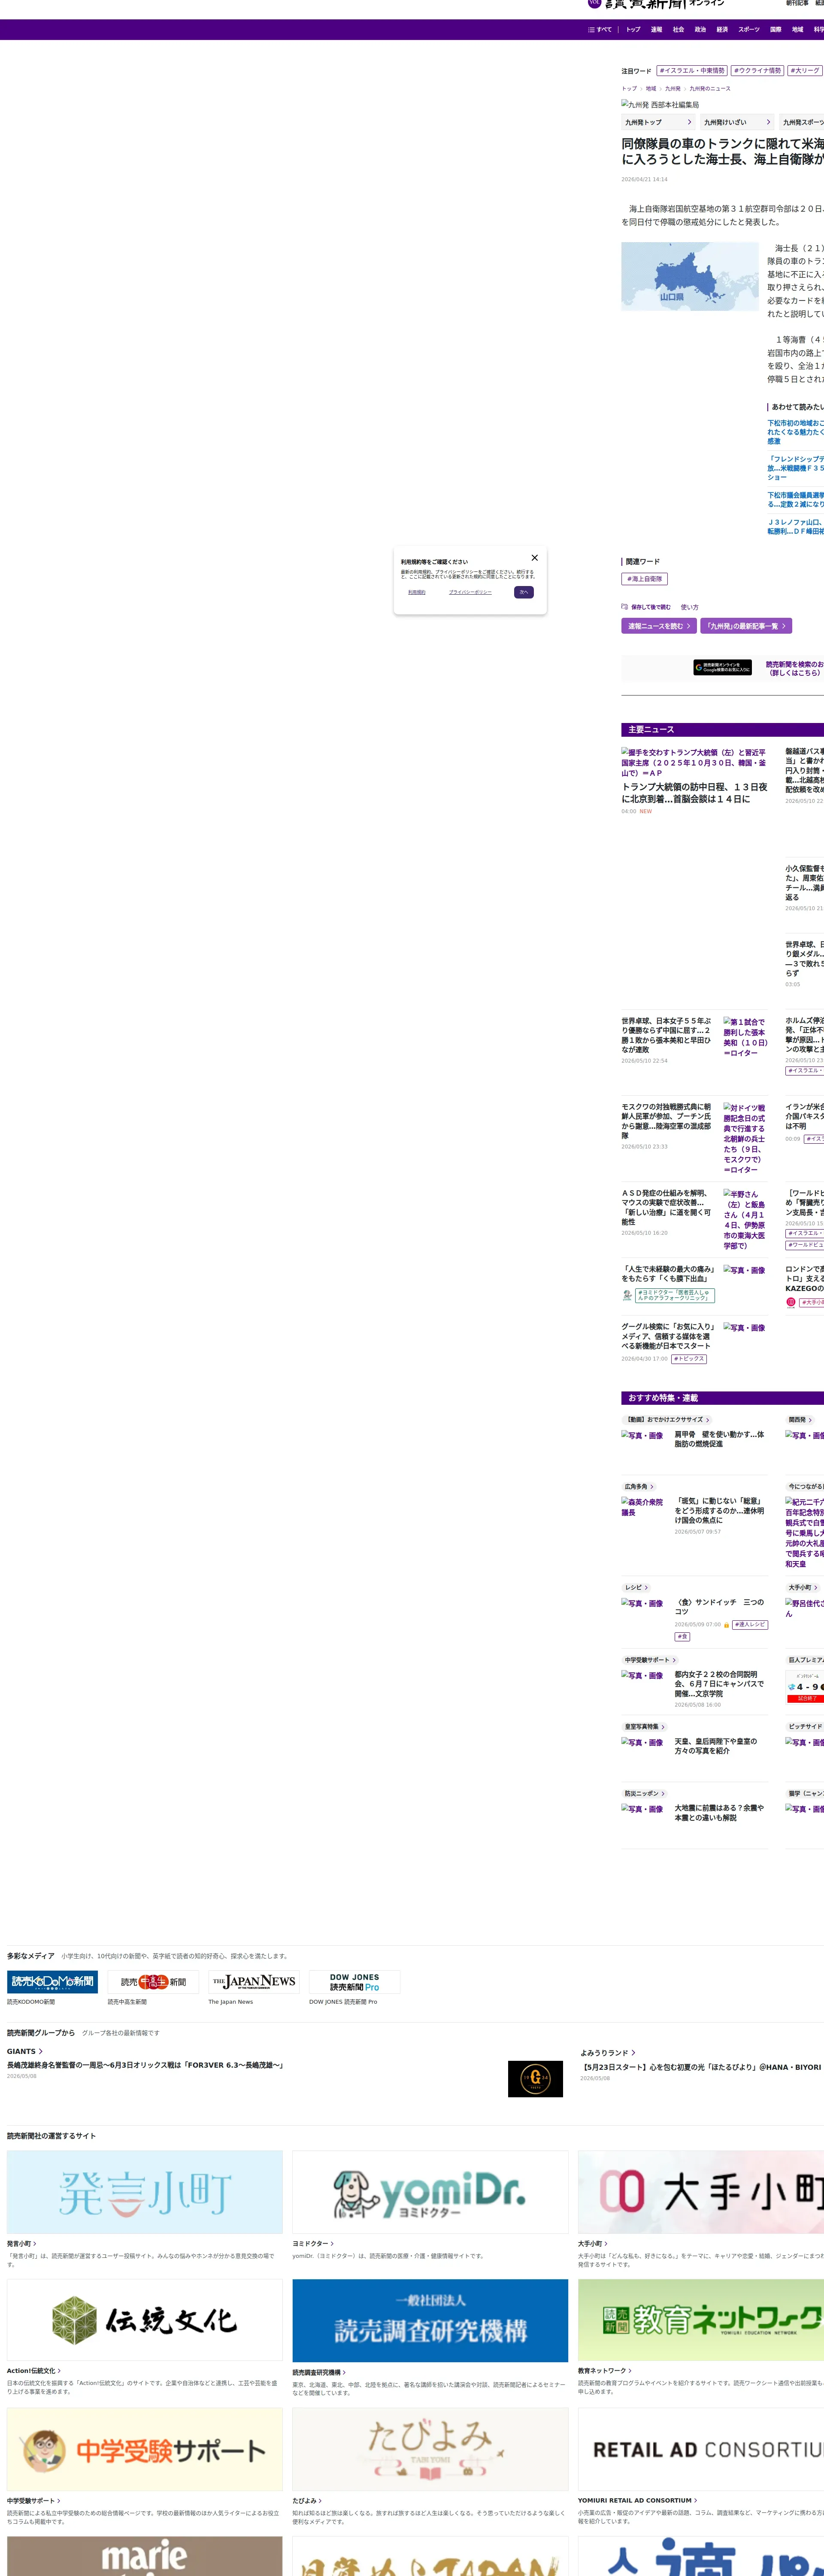Viewport: 824px width, 2576px height.
Task: Open The Japan News logo
Action: (254, 1982)
